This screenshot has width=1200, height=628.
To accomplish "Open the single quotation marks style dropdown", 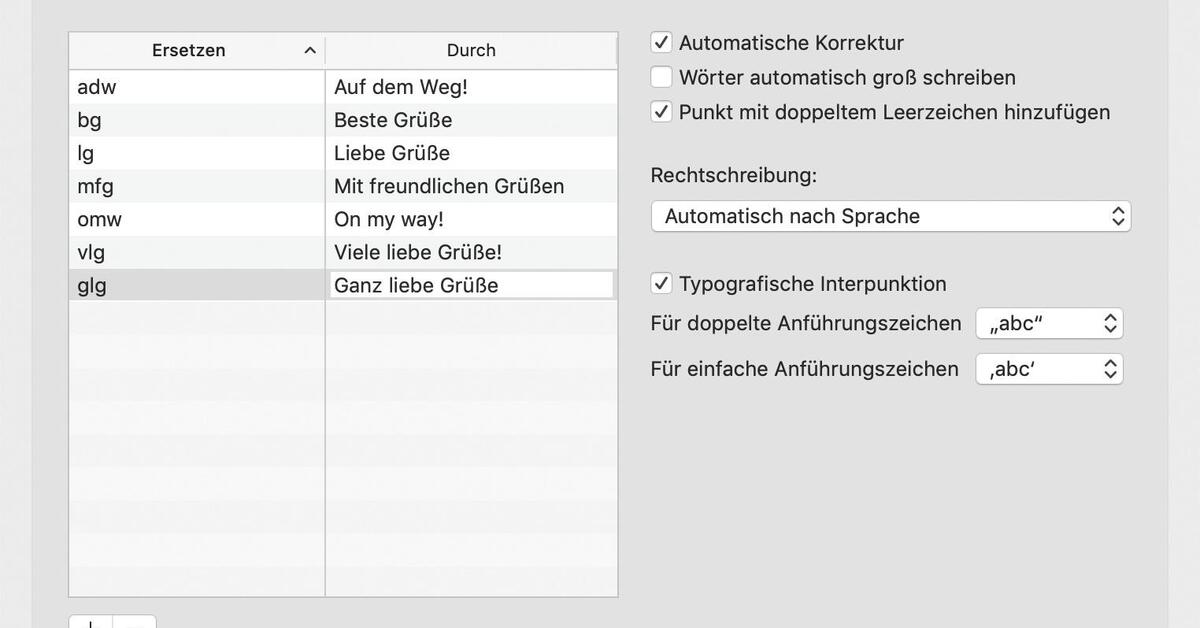I will (1048, 368).
